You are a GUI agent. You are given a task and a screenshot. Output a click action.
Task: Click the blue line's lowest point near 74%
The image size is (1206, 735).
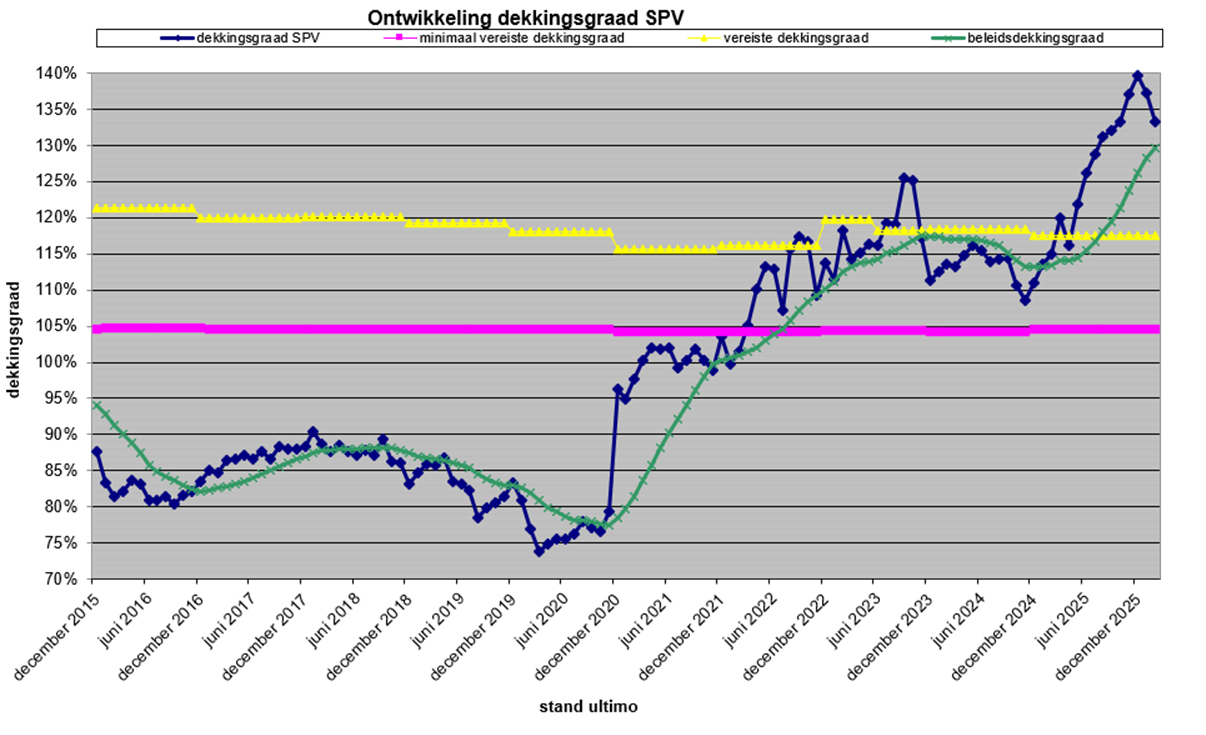(539, 551)
